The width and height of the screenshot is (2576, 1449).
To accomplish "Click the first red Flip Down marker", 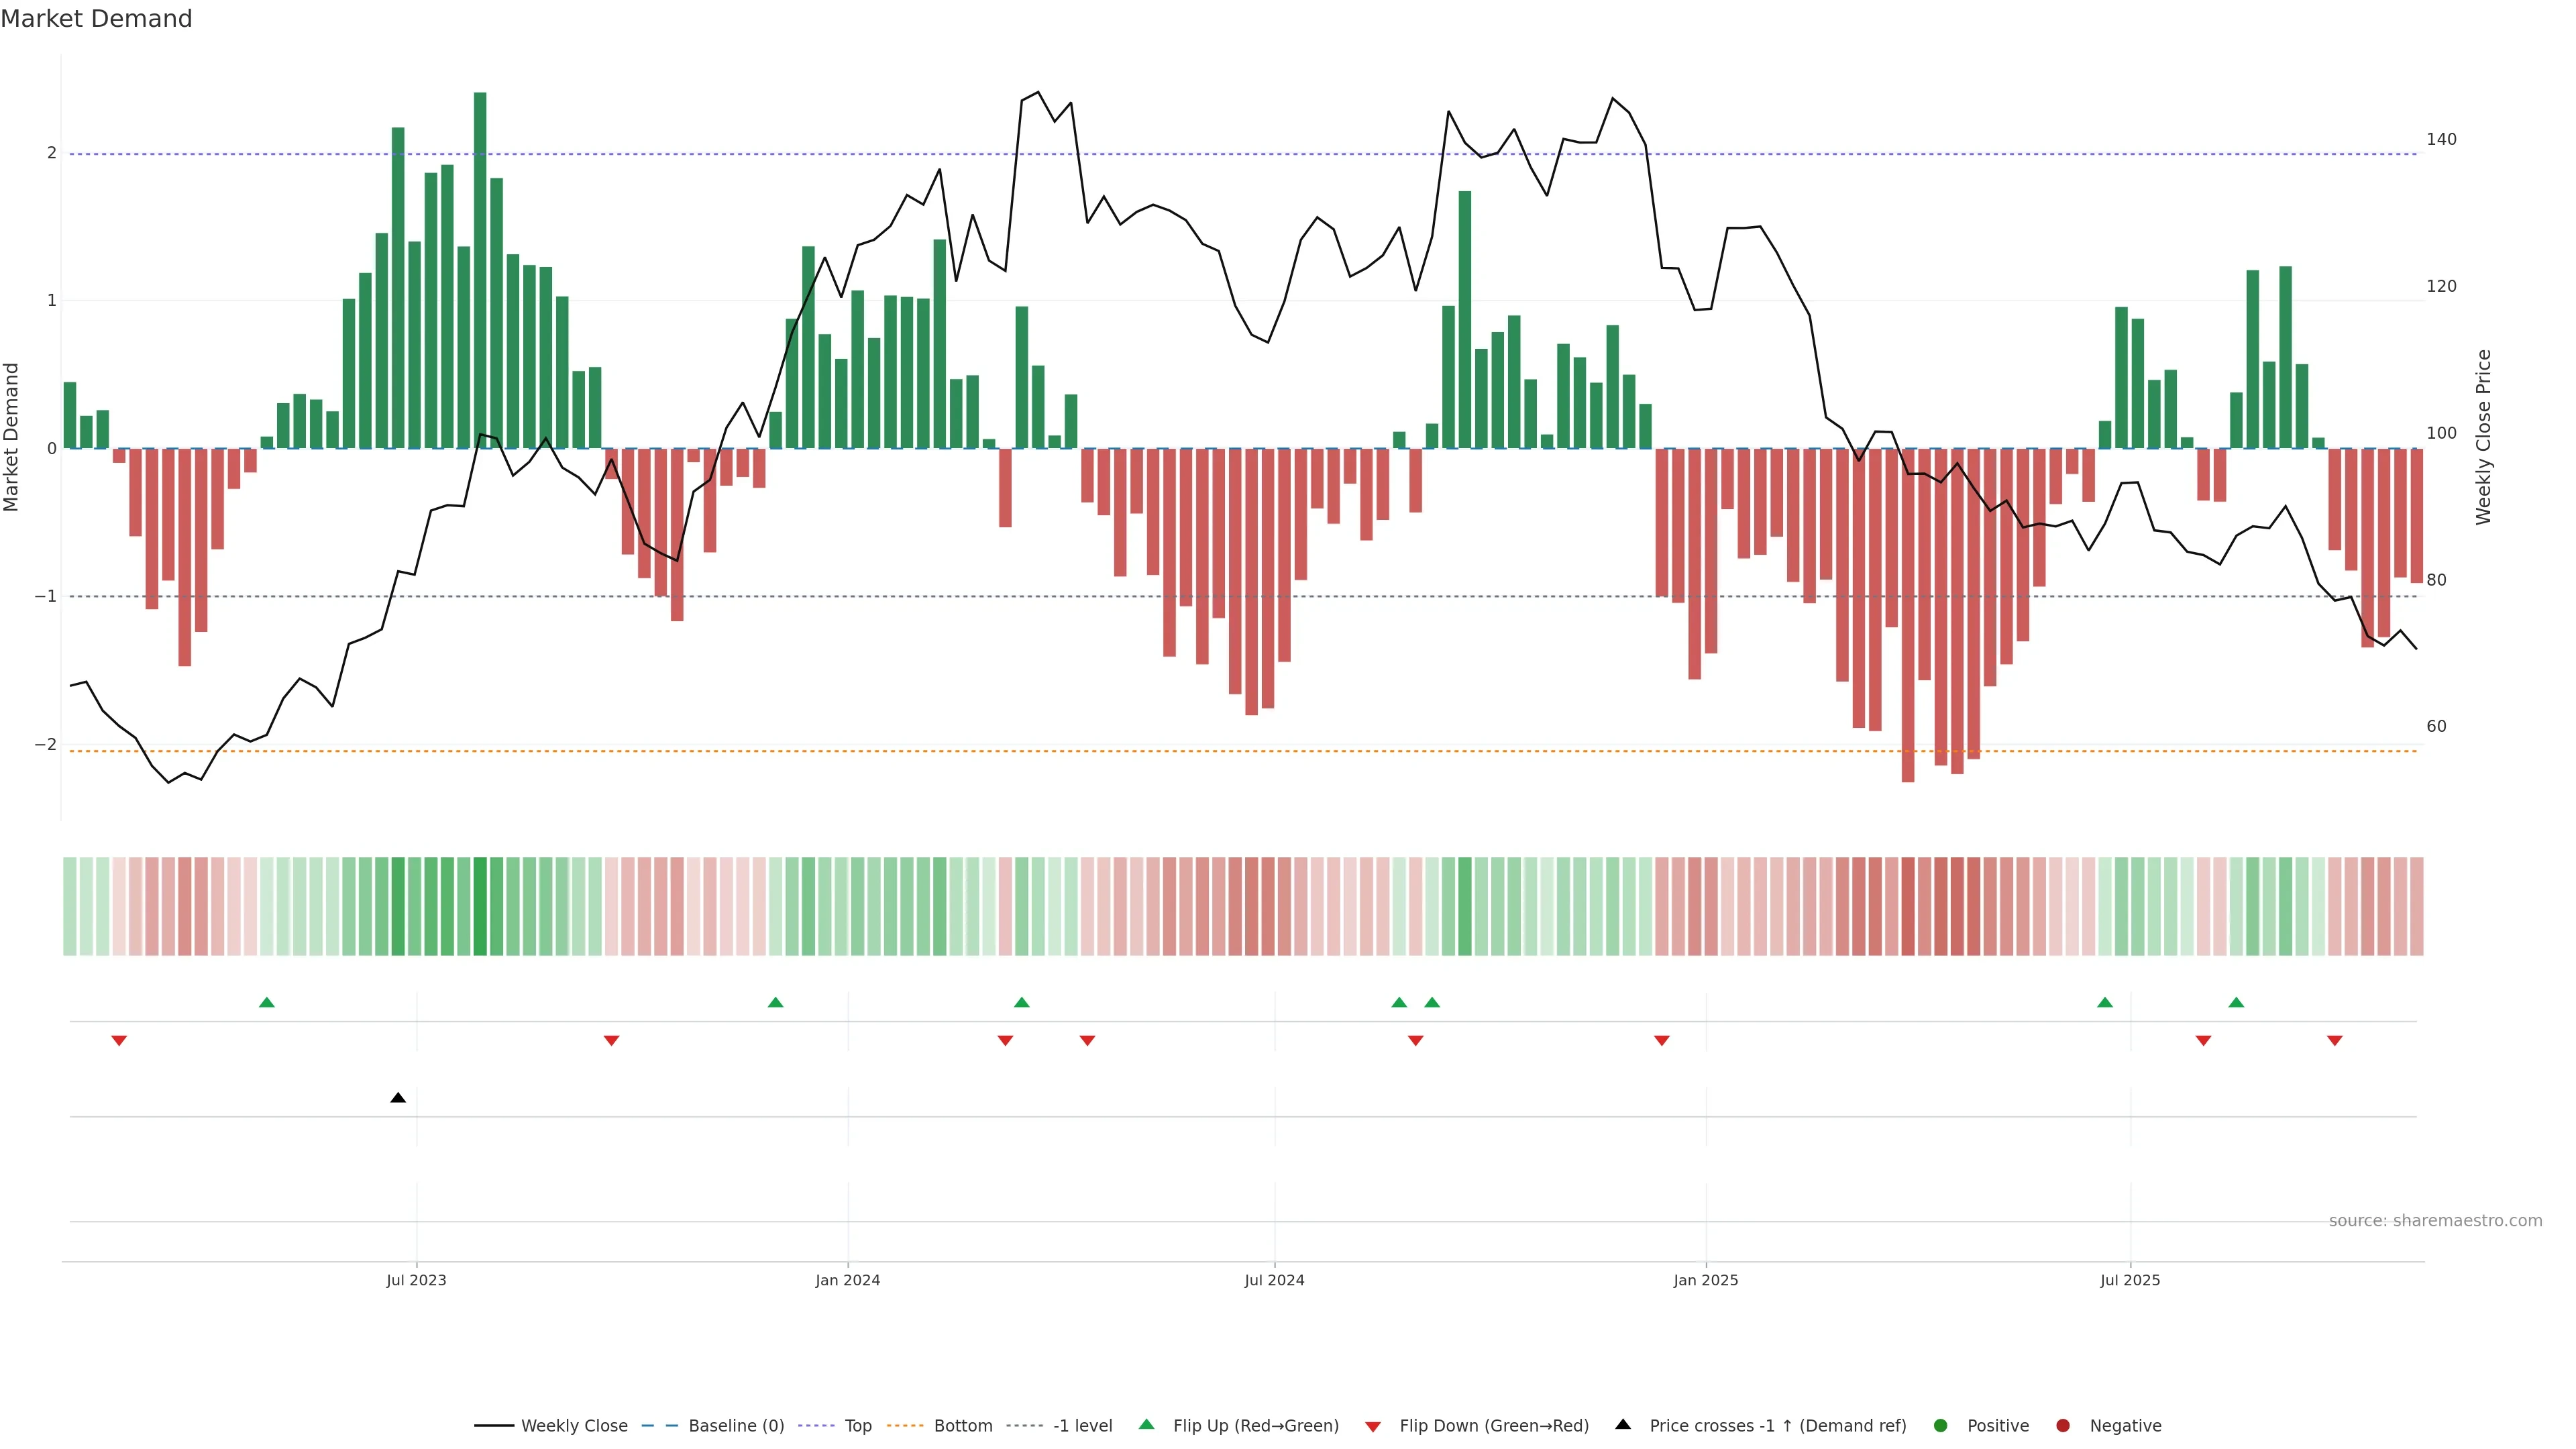I will coord(119,1041).
